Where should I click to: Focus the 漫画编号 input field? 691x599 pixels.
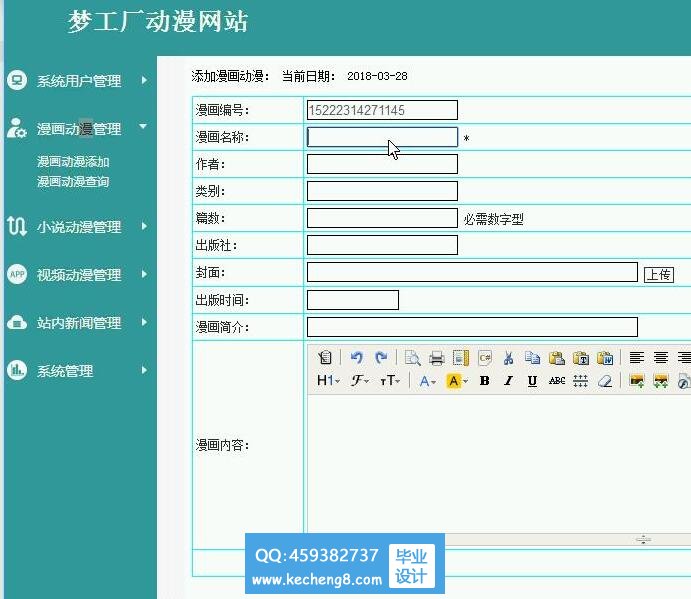pyautogui.click(x=382, y=110)
